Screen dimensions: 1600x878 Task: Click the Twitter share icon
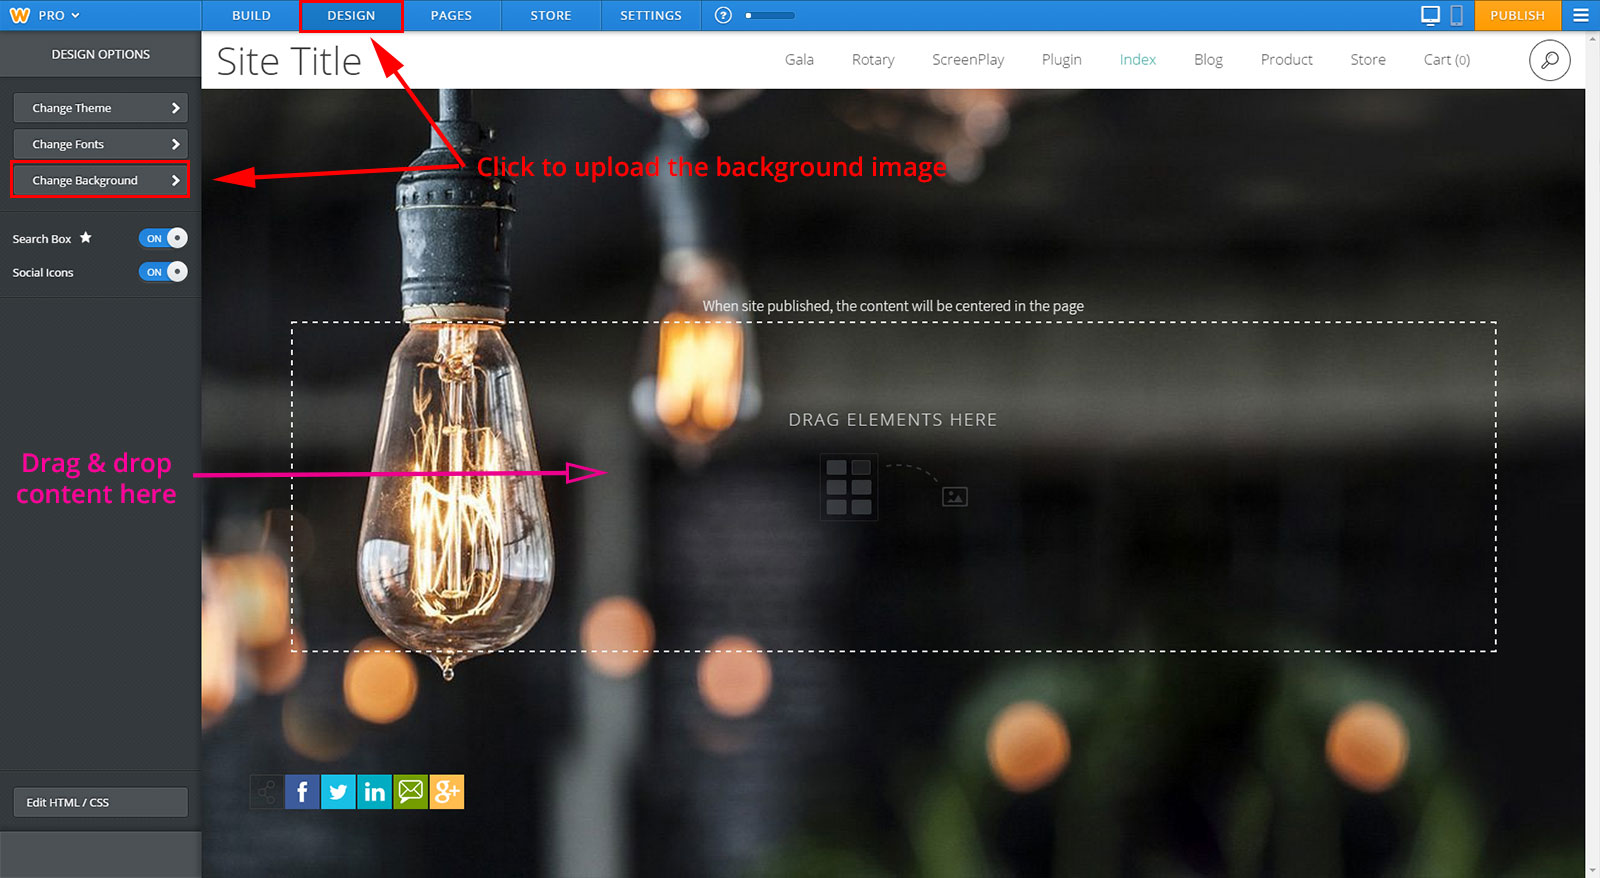[x=338, y=792]
